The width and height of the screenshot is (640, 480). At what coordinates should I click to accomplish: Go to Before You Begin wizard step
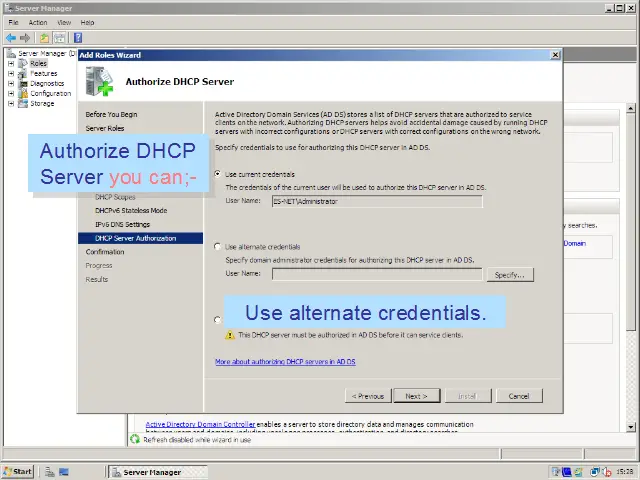click(111, 114)
